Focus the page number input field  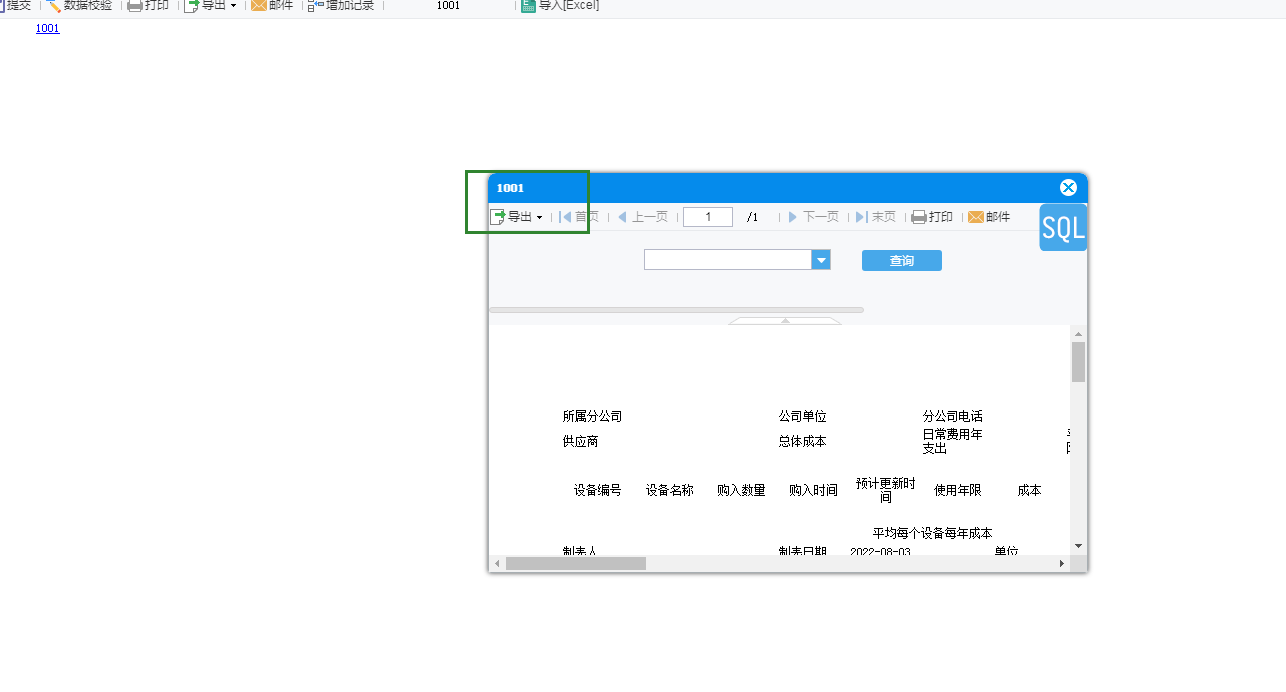click(x=708, y=217)
